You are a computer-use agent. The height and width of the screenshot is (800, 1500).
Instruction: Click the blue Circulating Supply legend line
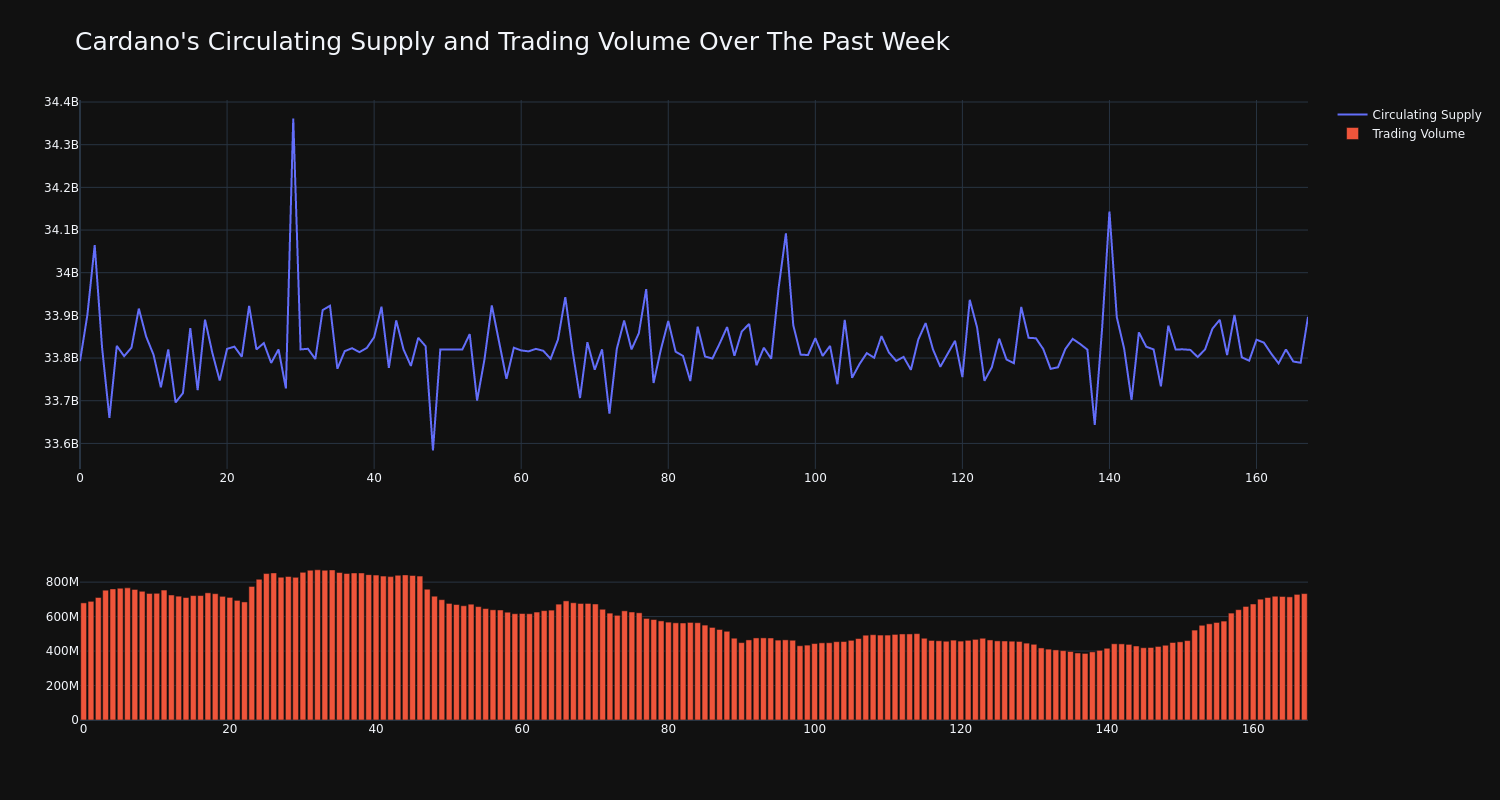pyautogui.click(x=1352, y=115)
